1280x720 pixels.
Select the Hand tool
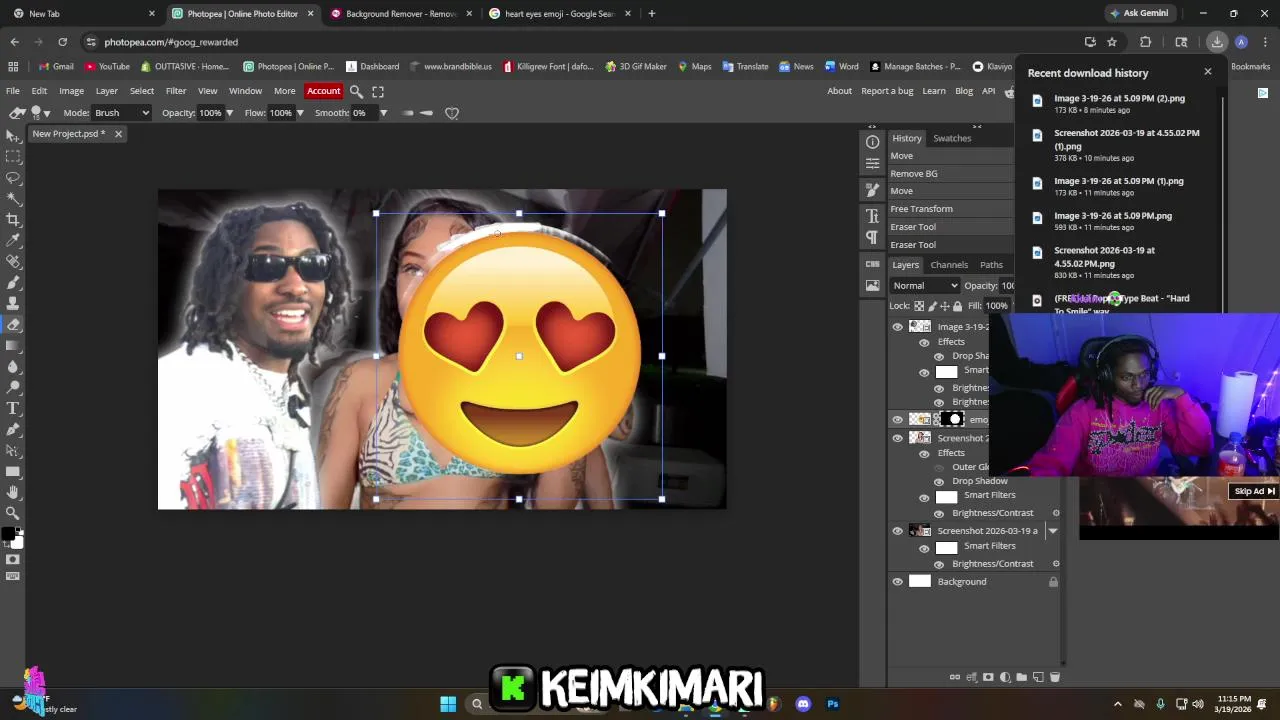[13, 493]
